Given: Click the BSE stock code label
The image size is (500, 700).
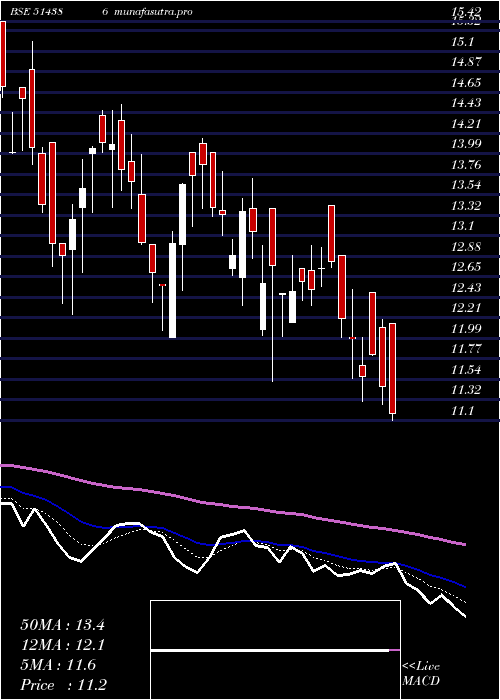Looking at the screenshot, I should tap(35, 12).
